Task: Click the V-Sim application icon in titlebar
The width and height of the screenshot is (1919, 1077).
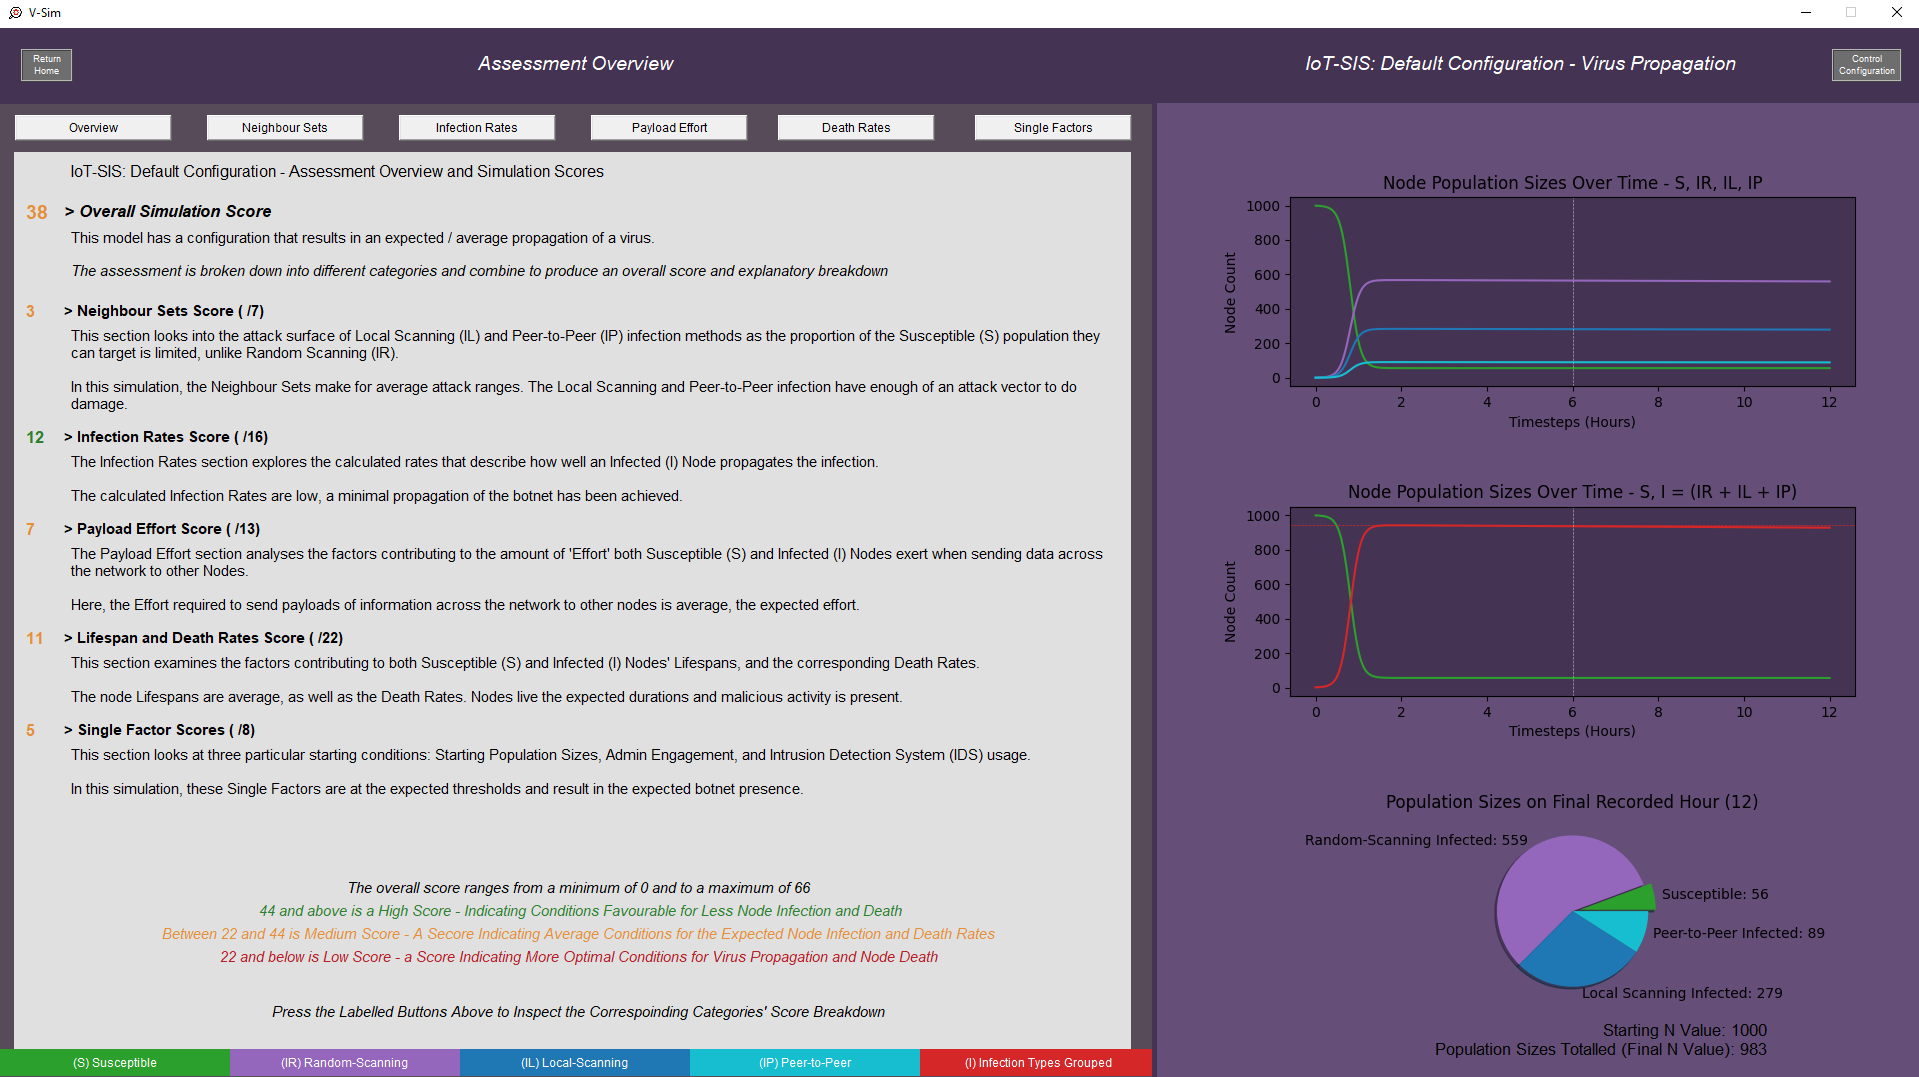Action: 14,12
